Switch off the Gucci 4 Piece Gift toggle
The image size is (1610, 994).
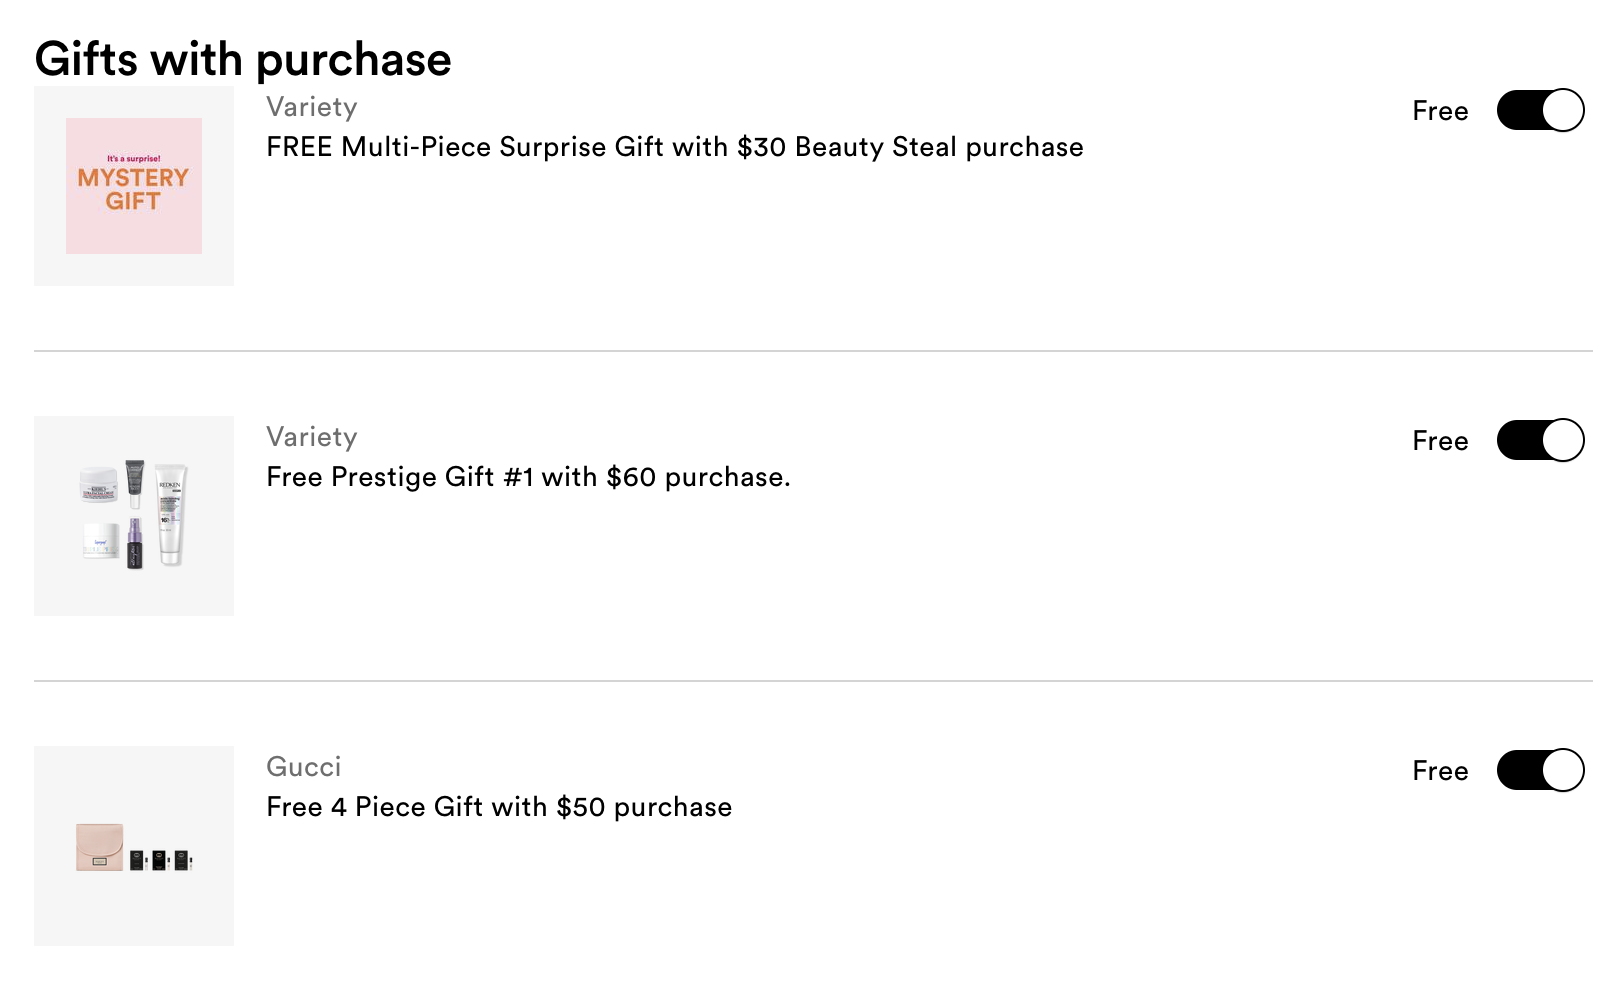click(x=1540, y=770)
